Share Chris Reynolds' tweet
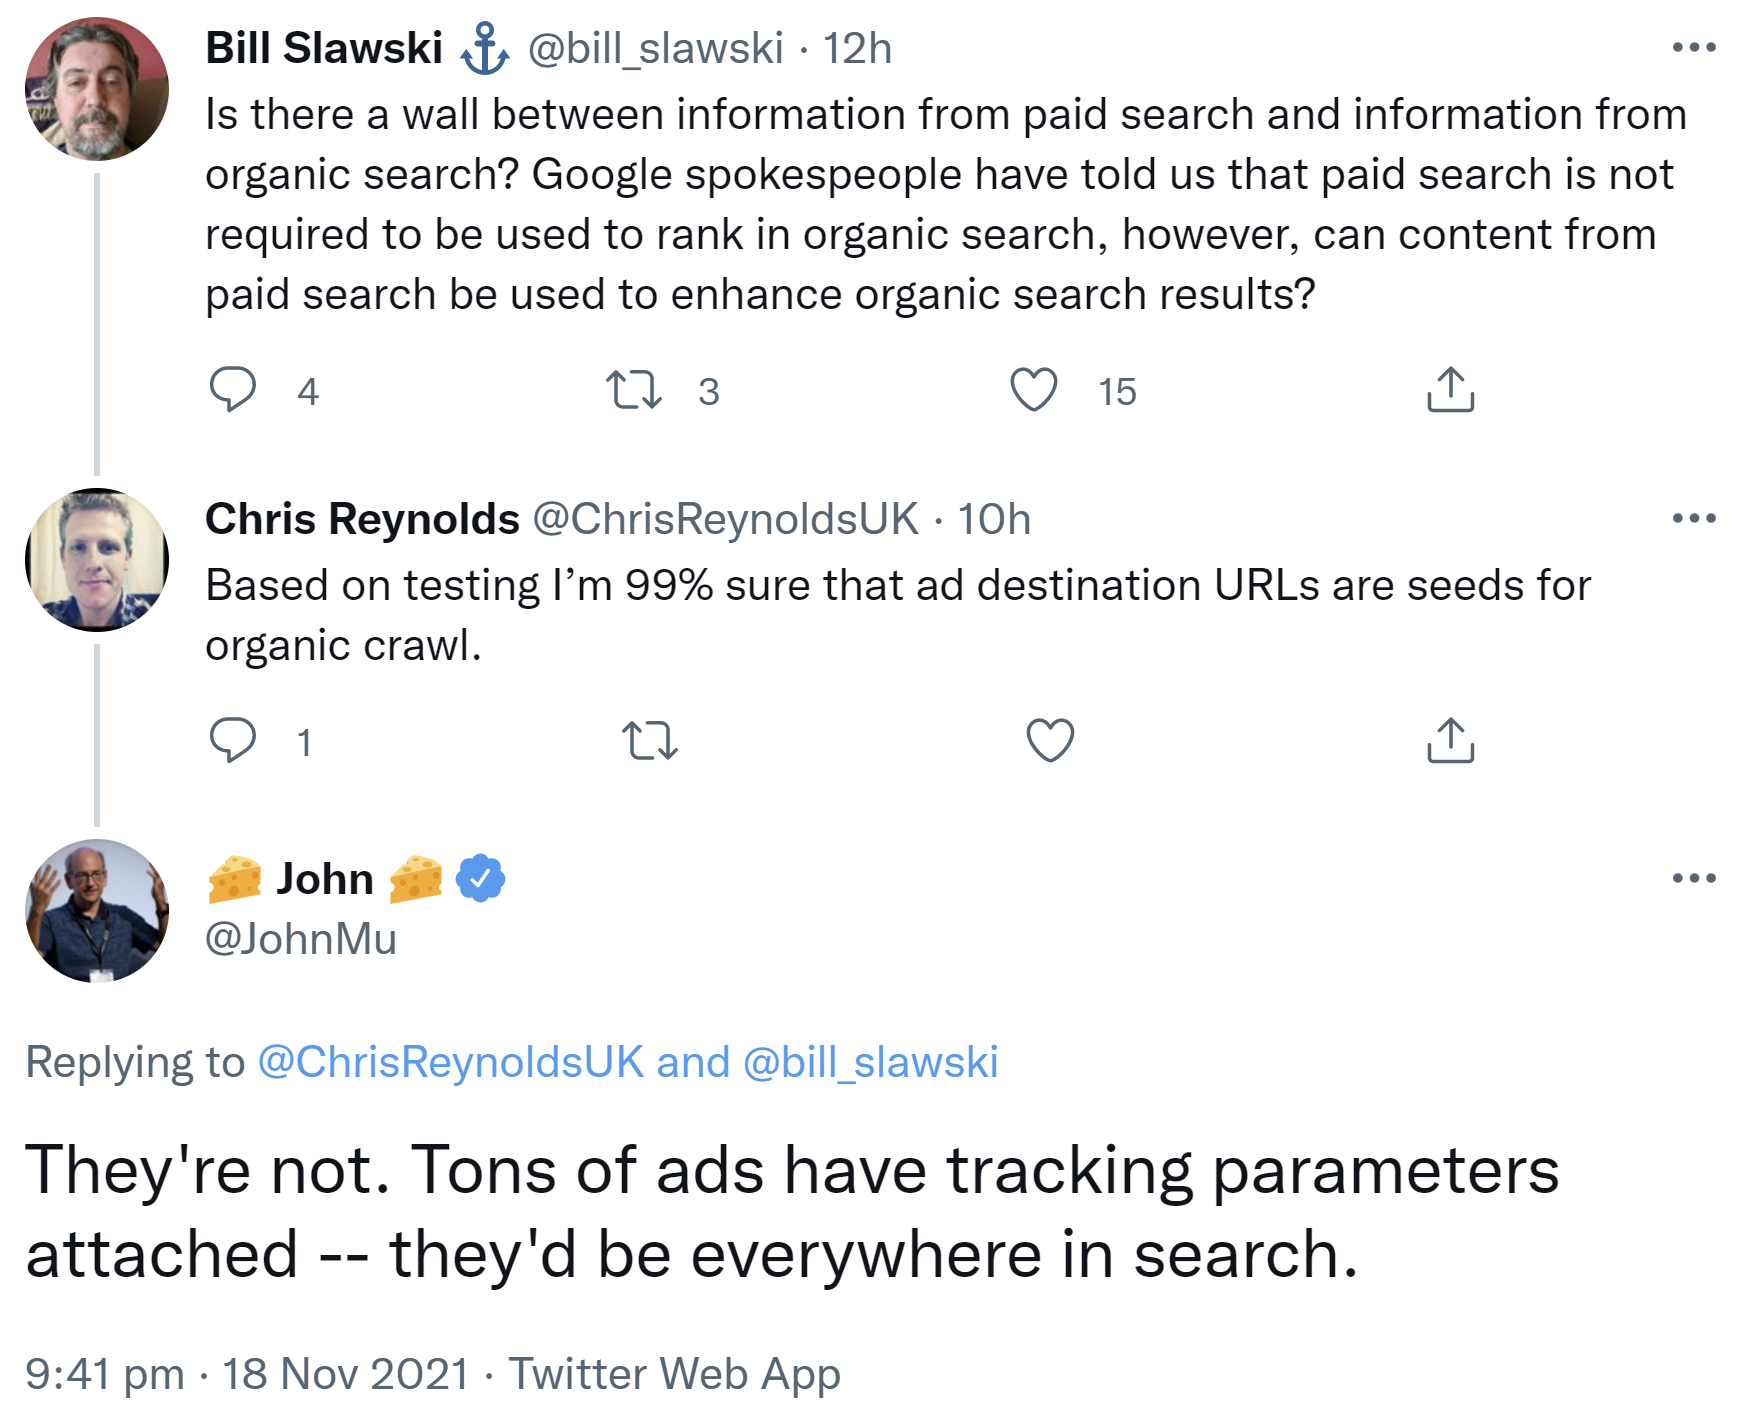This screenshot has height=1415, width=1745. [1449, 741]
